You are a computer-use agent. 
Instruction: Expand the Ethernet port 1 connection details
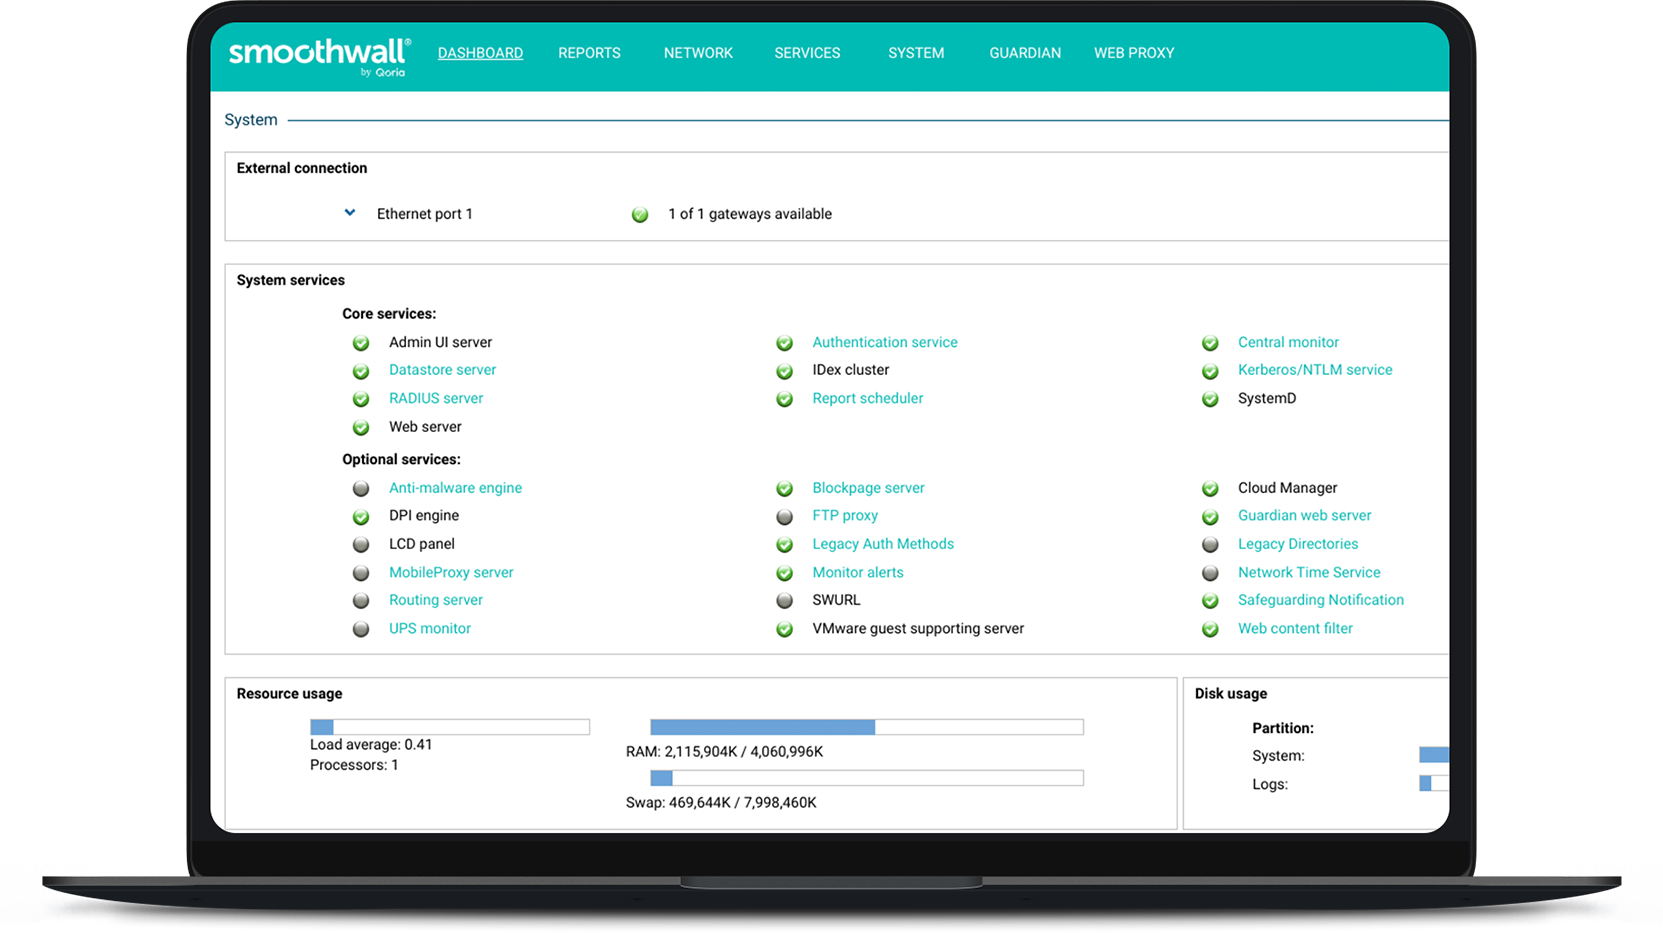coord(349,212)
